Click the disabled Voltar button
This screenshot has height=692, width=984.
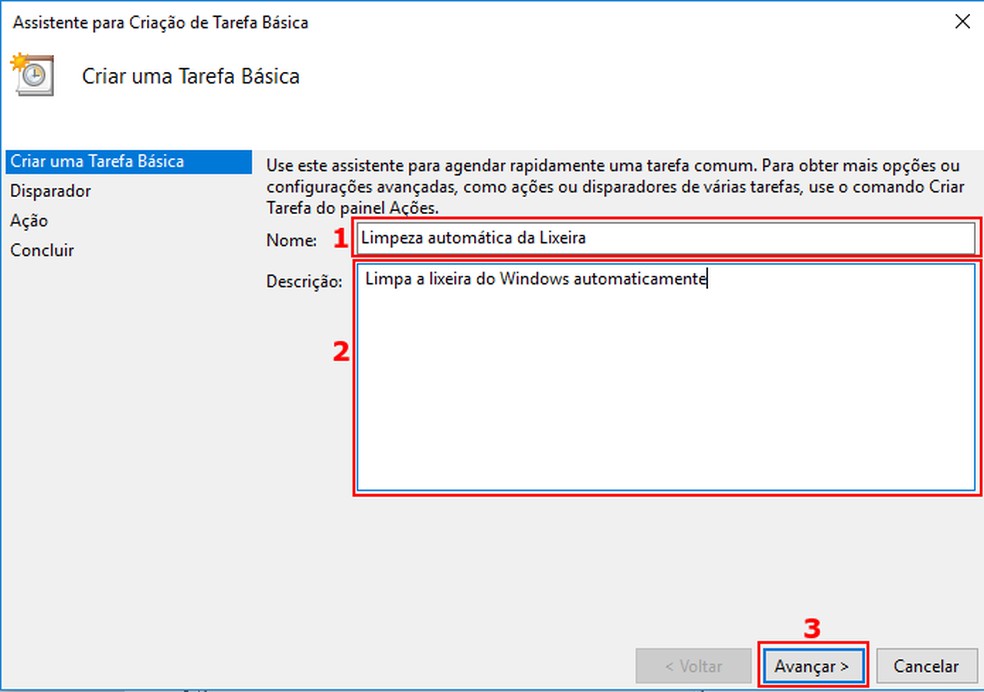point(693,666)
